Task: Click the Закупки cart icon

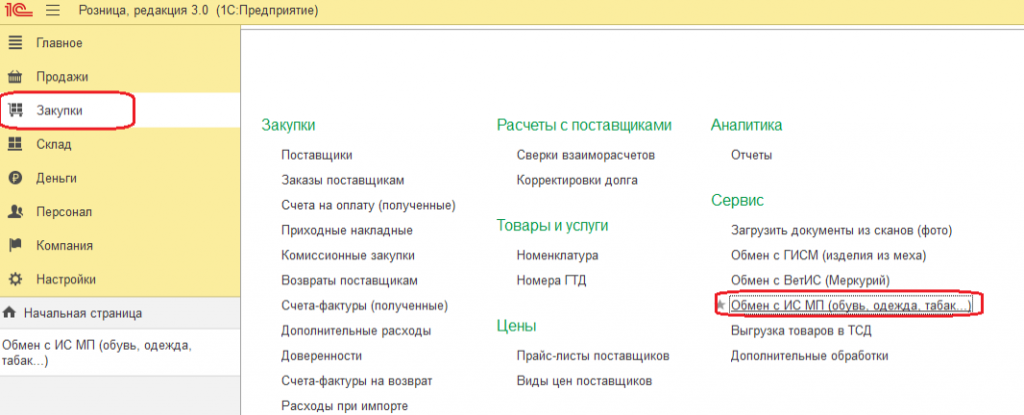Action: pos(15,110)
